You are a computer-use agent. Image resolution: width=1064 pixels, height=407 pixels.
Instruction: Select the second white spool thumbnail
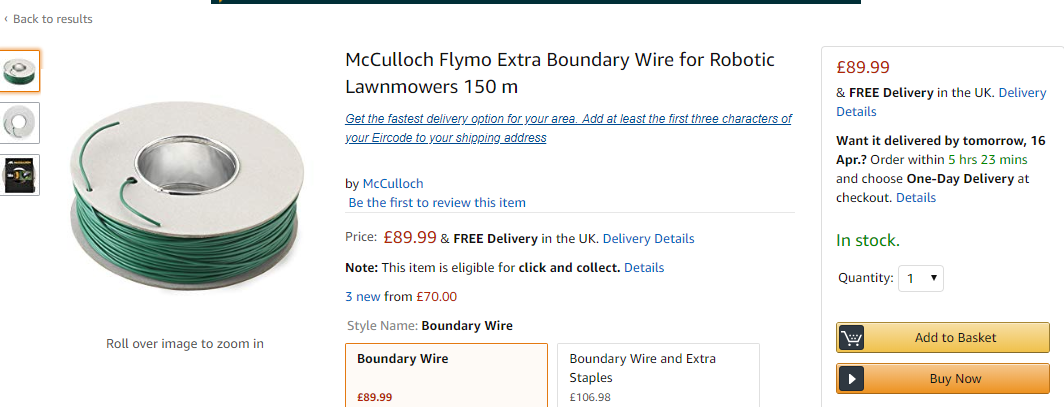click(x=20, y=123)
